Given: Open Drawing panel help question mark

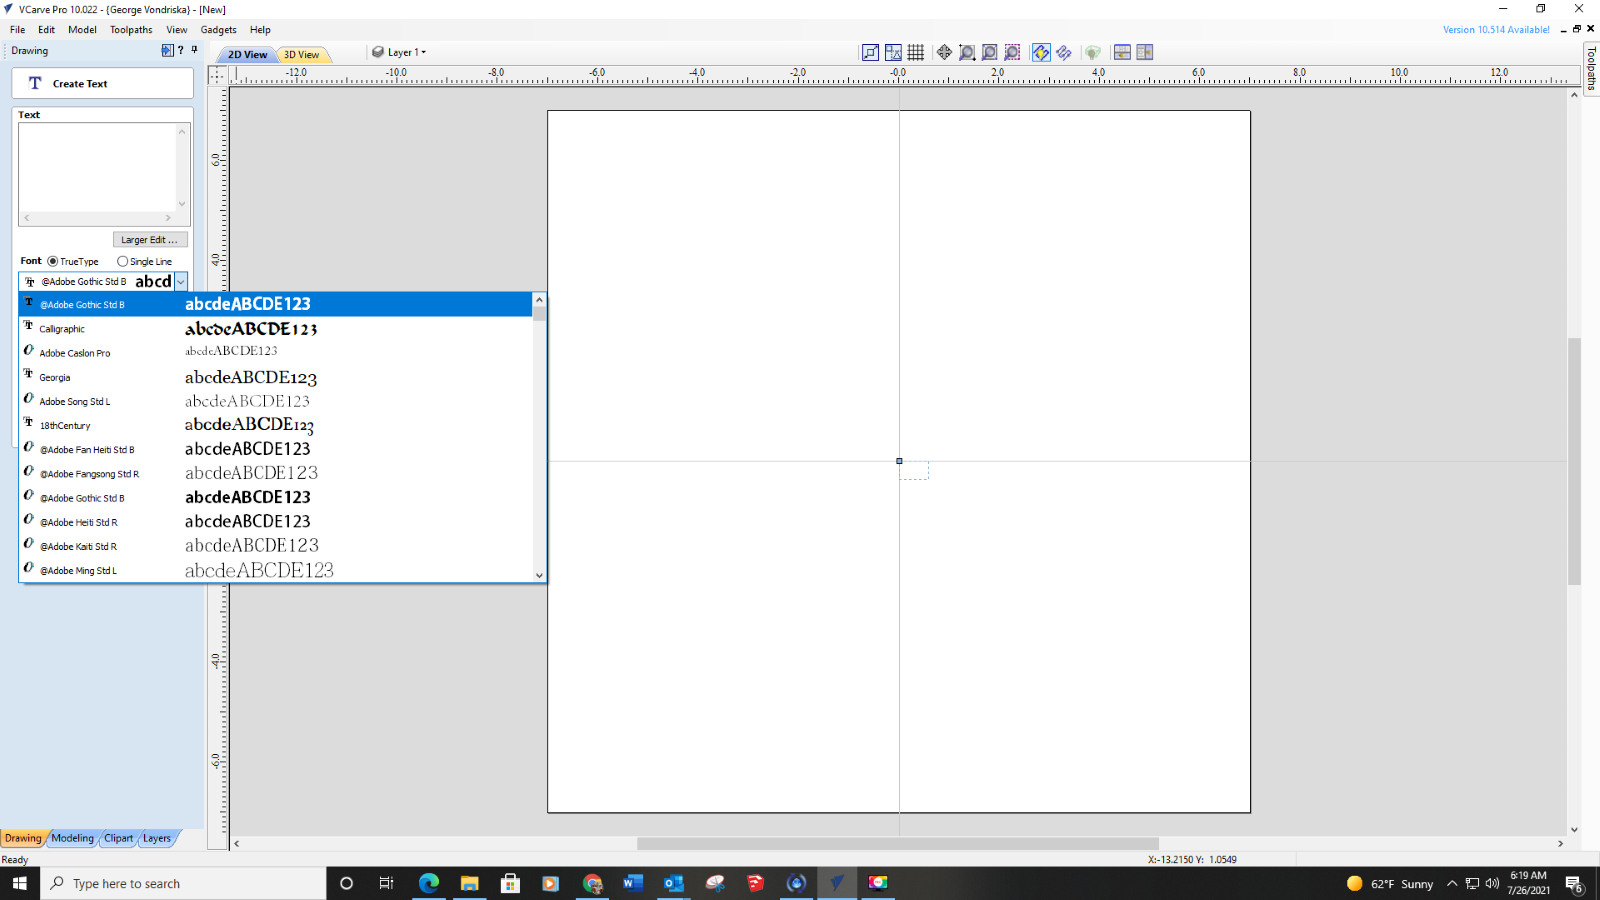Looking at the screenshot, I should tap(181, 50).
